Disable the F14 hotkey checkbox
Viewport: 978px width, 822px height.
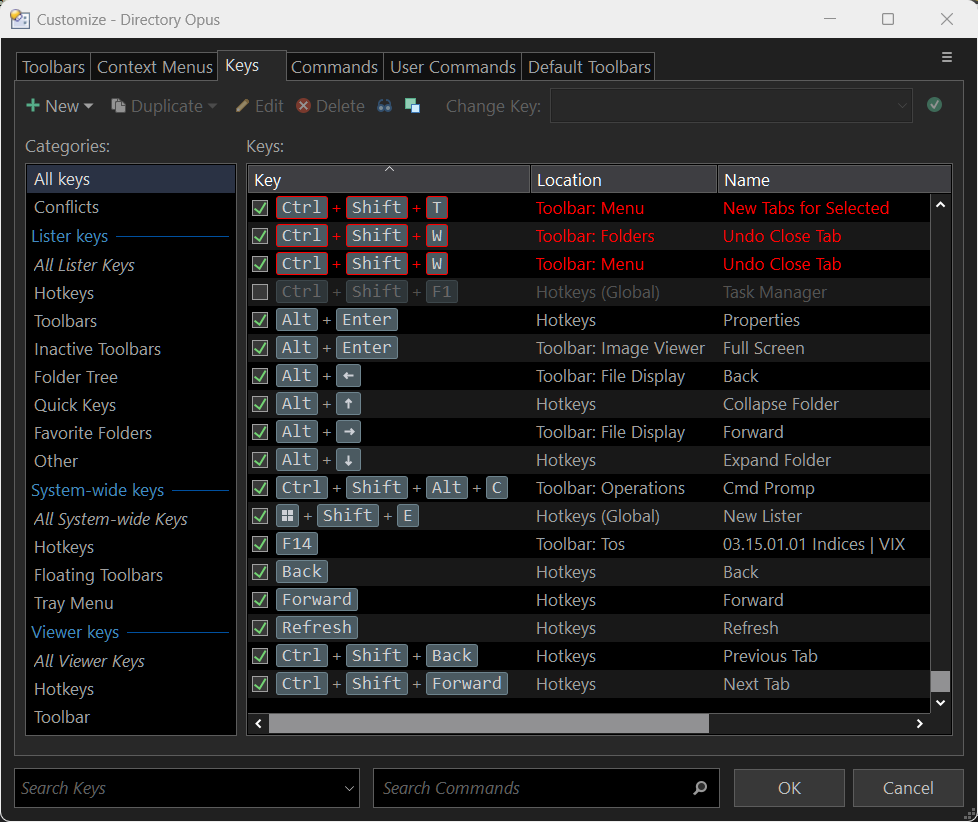click(260, 544)
